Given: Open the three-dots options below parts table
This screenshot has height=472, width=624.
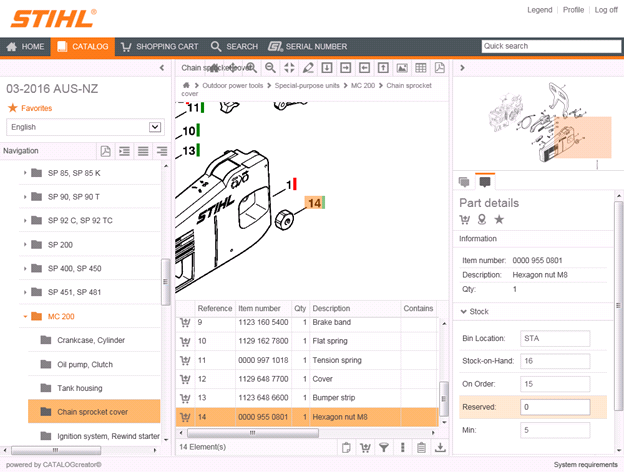Looking at the screenshot, I should click(402, 448).
